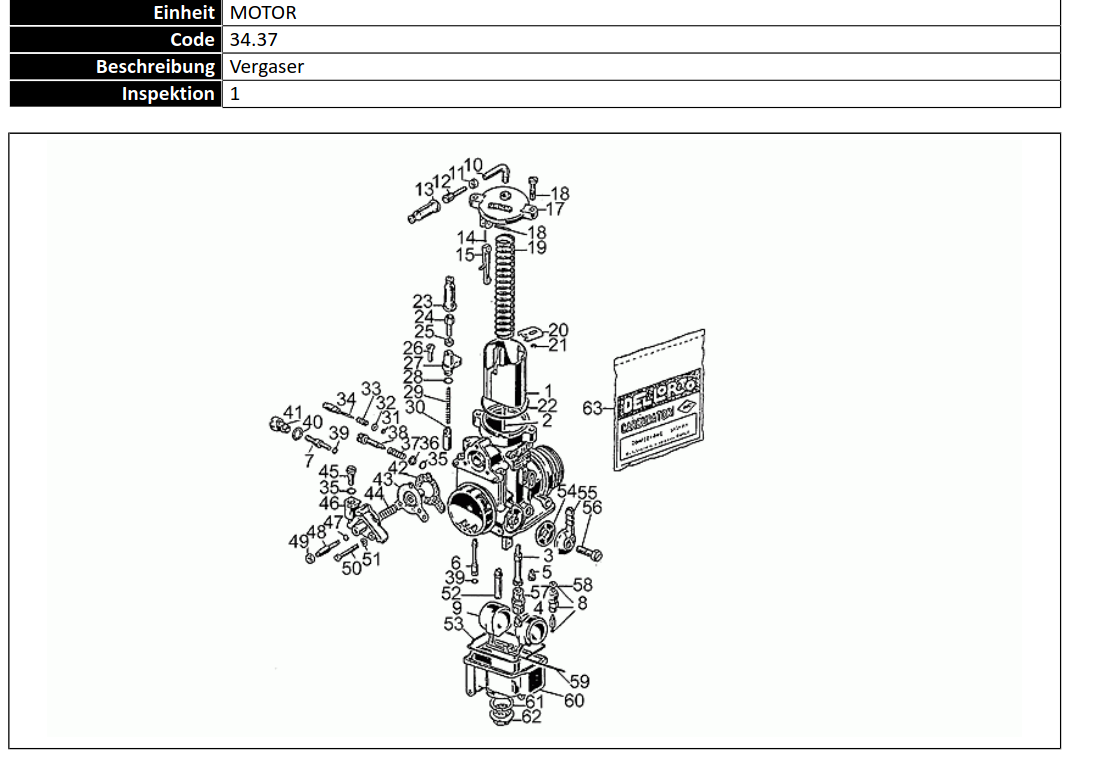Click part label 25
Screen dimensions: 1093x775
[425, 332]
